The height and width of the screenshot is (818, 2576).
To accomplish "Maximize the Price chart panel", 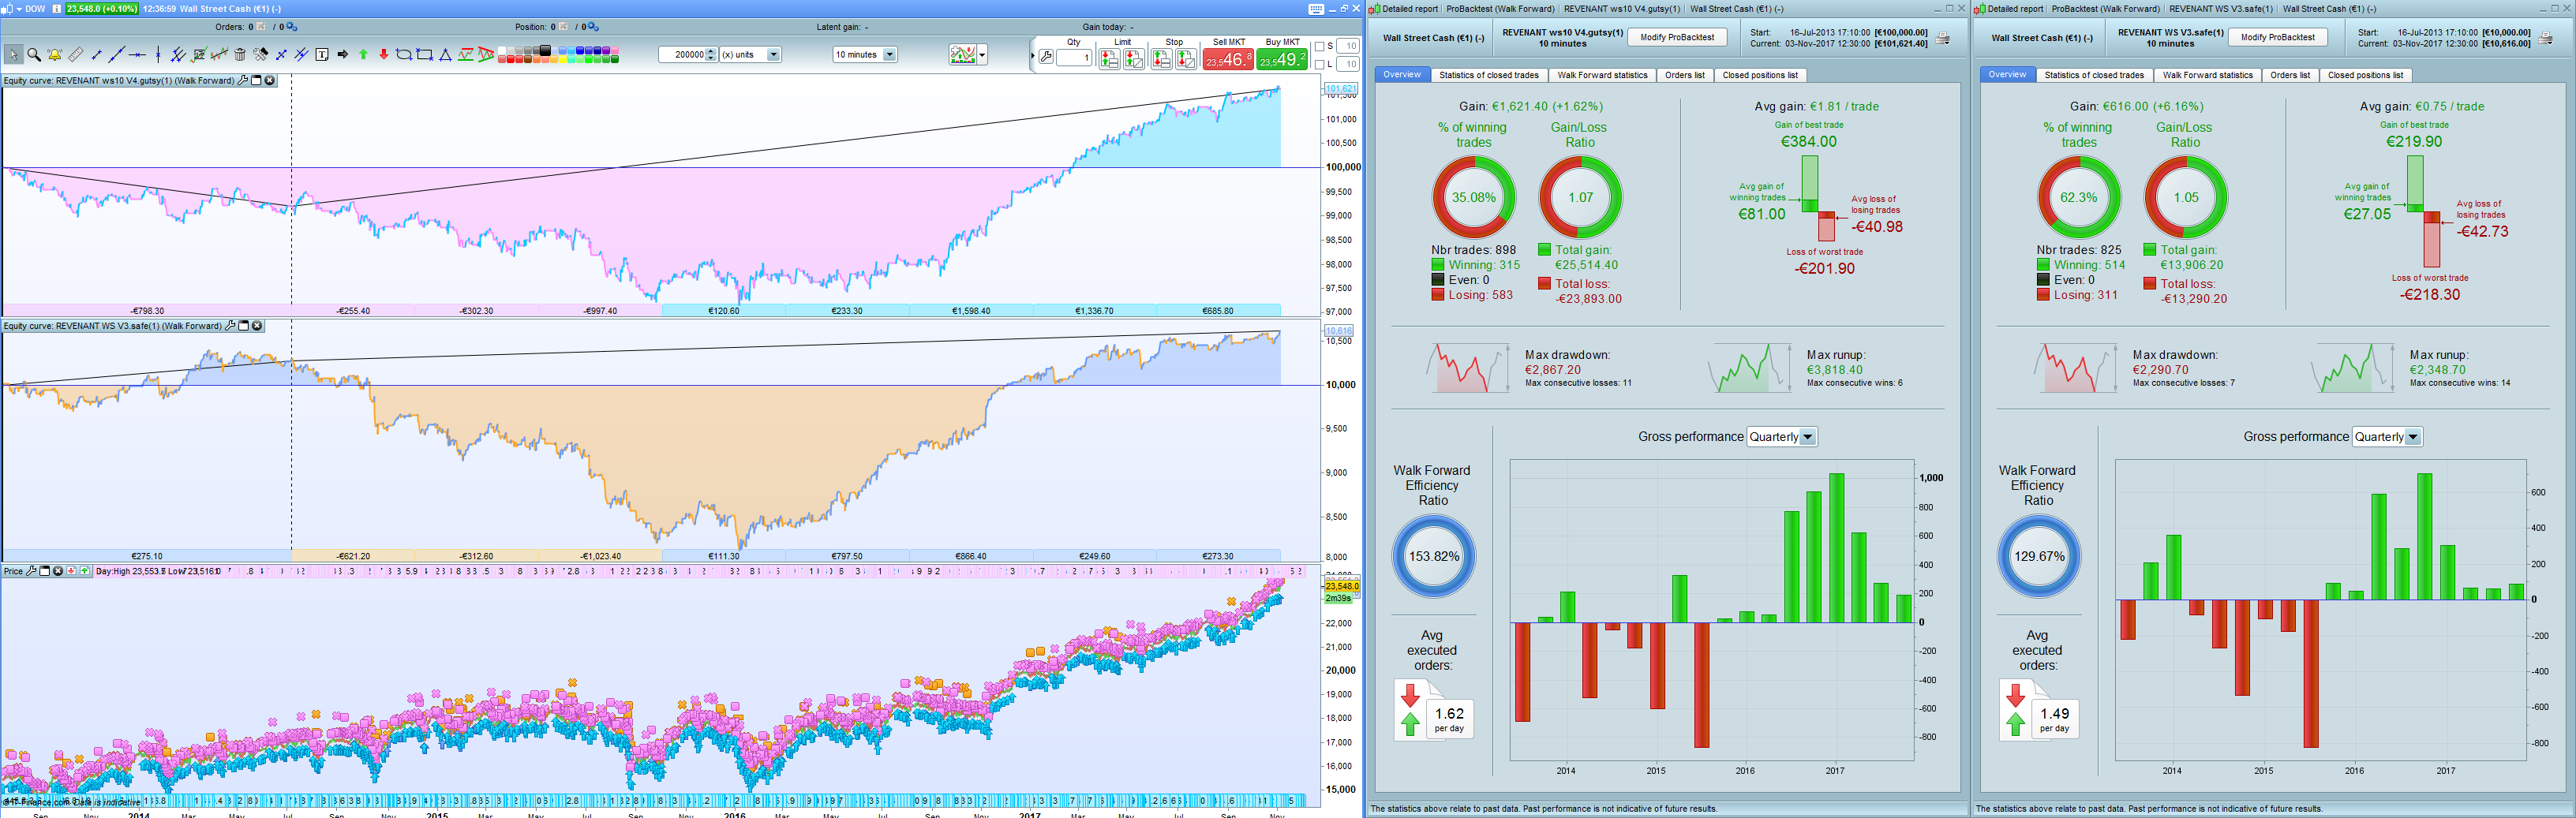I will click(44, 571).
